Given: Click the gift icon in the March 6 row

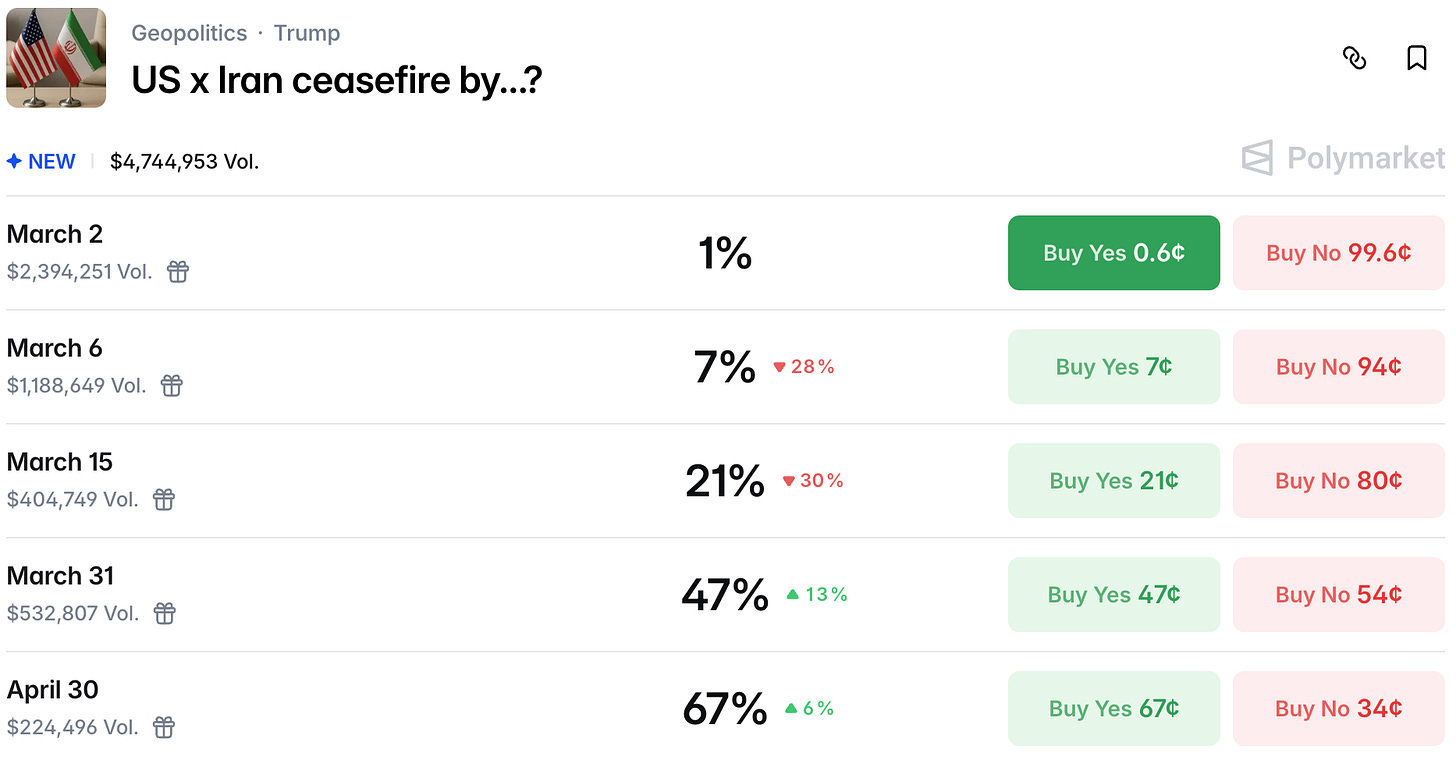Looking at the screenshot, I should (172, 386).
